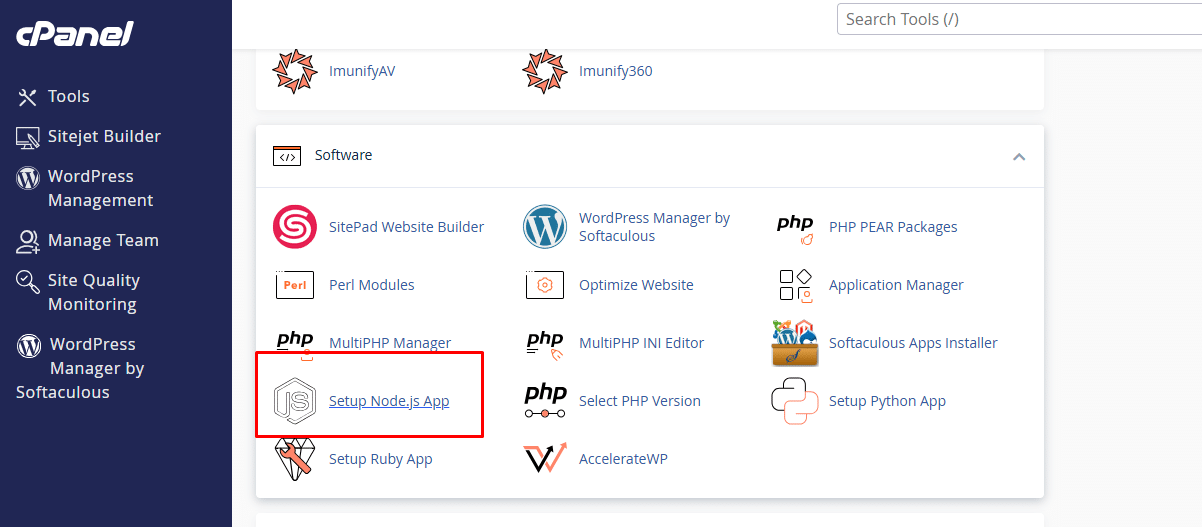
Task: Click the Node.js hexagon icon
Action: pos(294,401)
